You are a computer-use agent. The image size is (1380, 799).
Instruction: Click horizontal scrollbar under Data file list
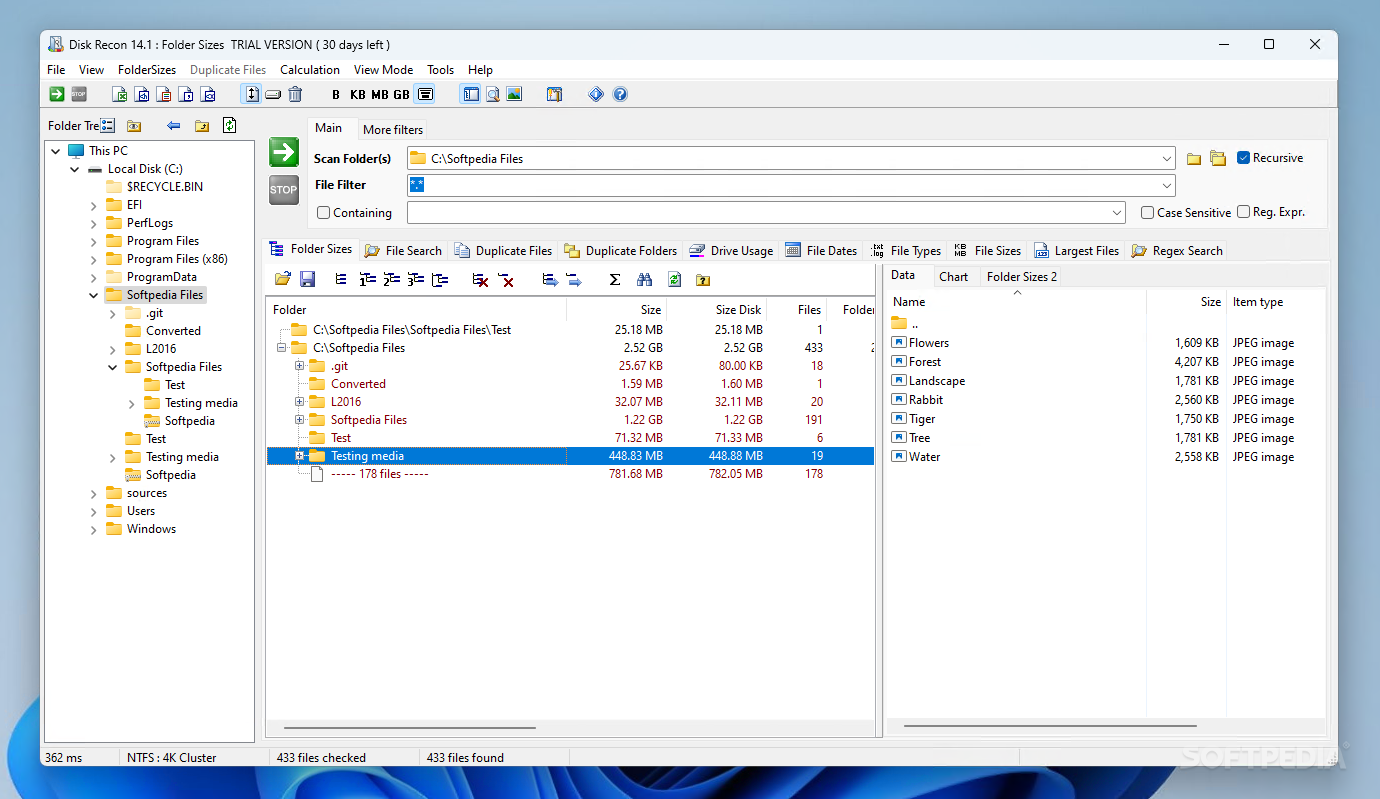tap(1050, 725)
